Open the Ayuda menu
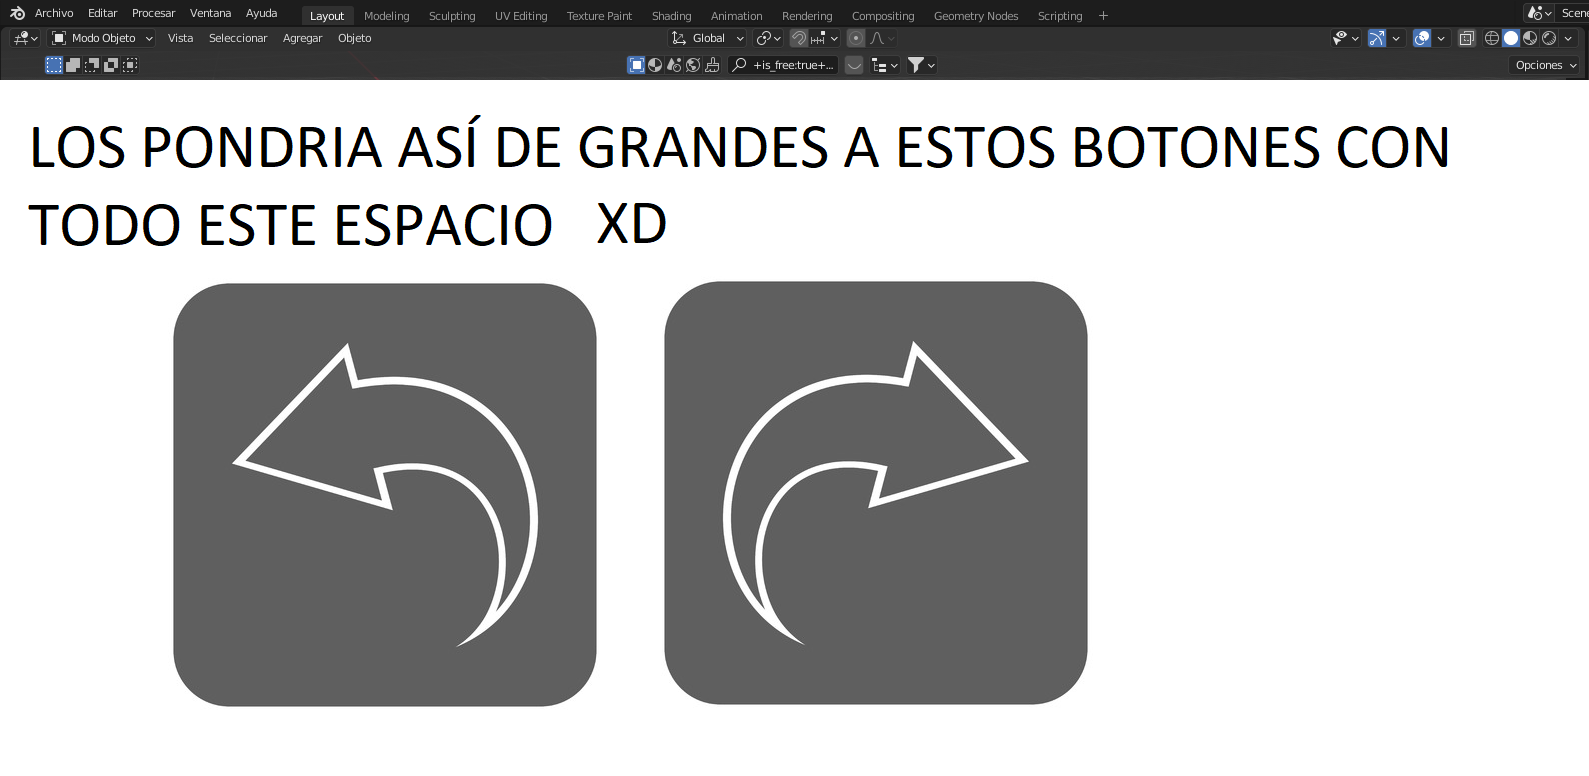 click(x=261, y=13)
